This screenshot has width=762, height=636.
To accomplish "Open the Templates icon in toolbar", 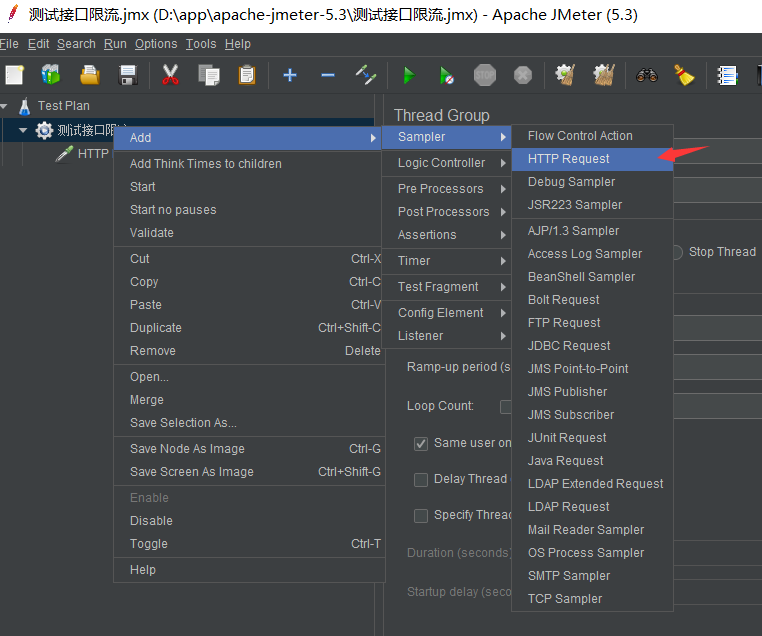I will [51, 75].
